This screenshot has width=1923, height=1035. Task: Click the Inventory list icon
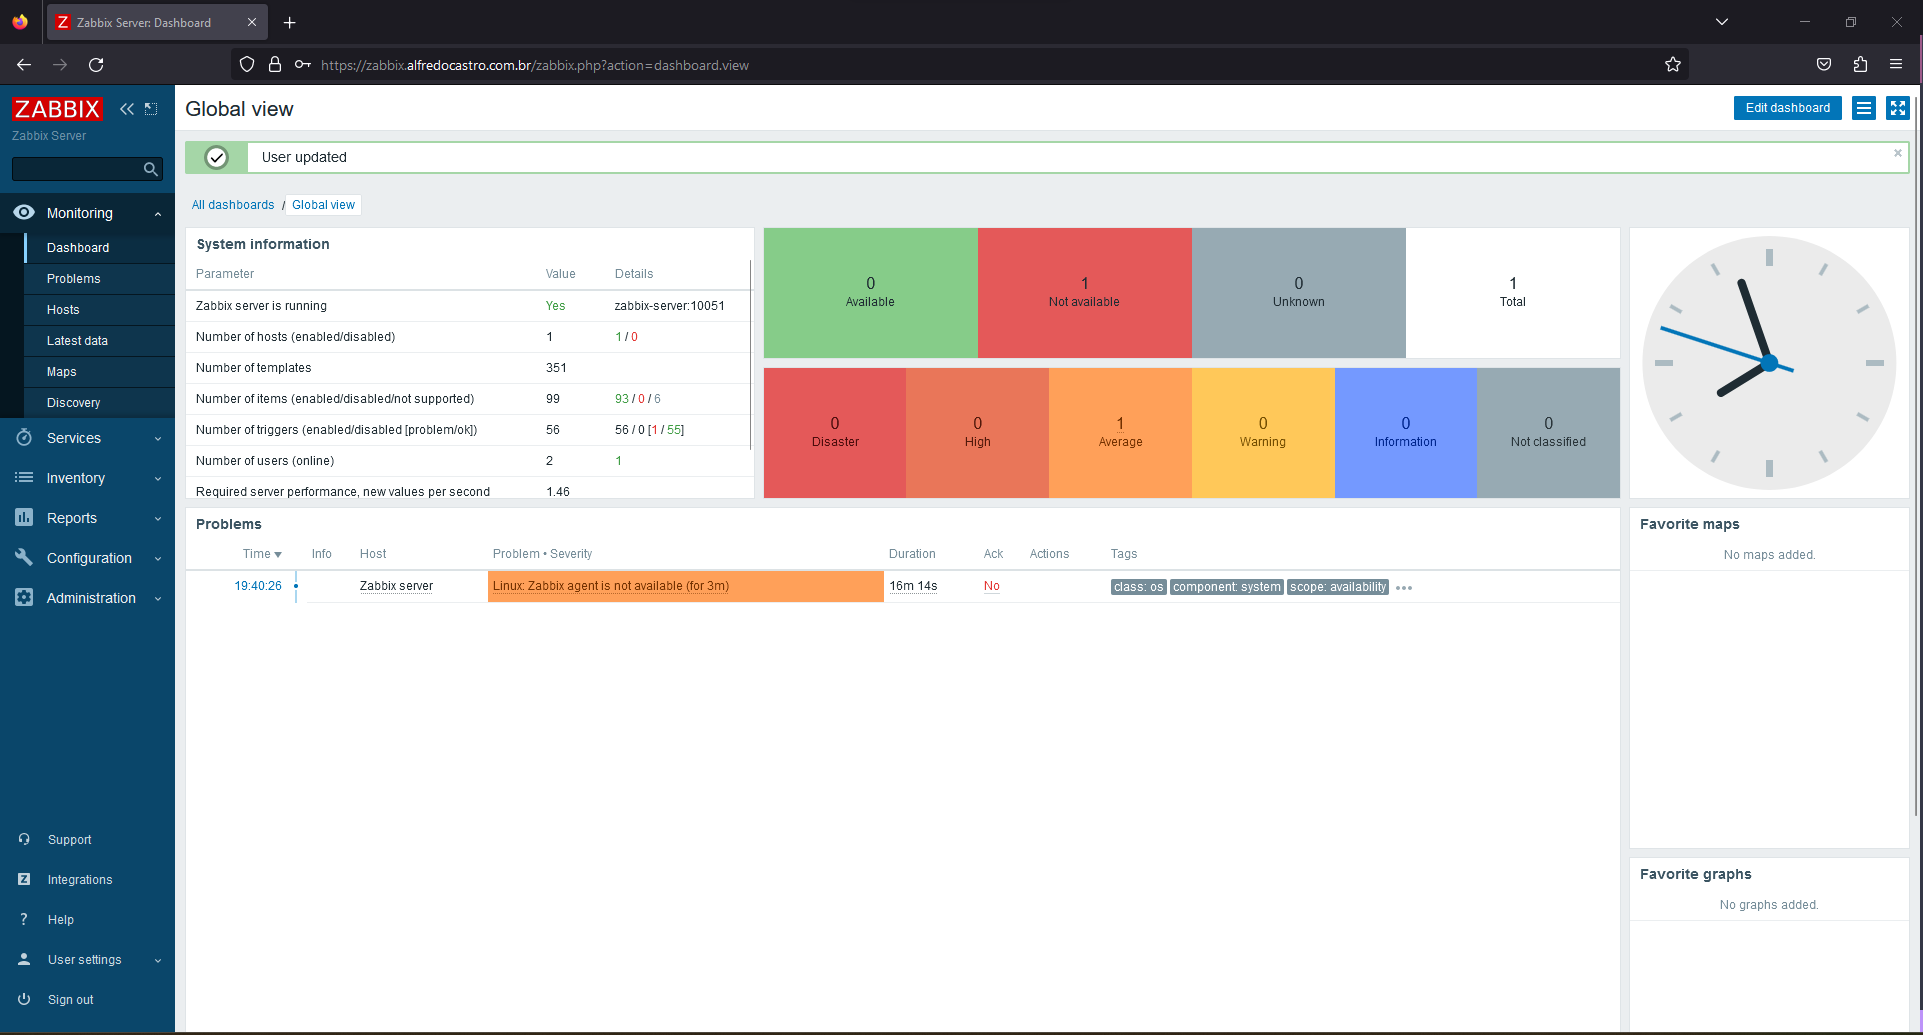pos(24,478)
